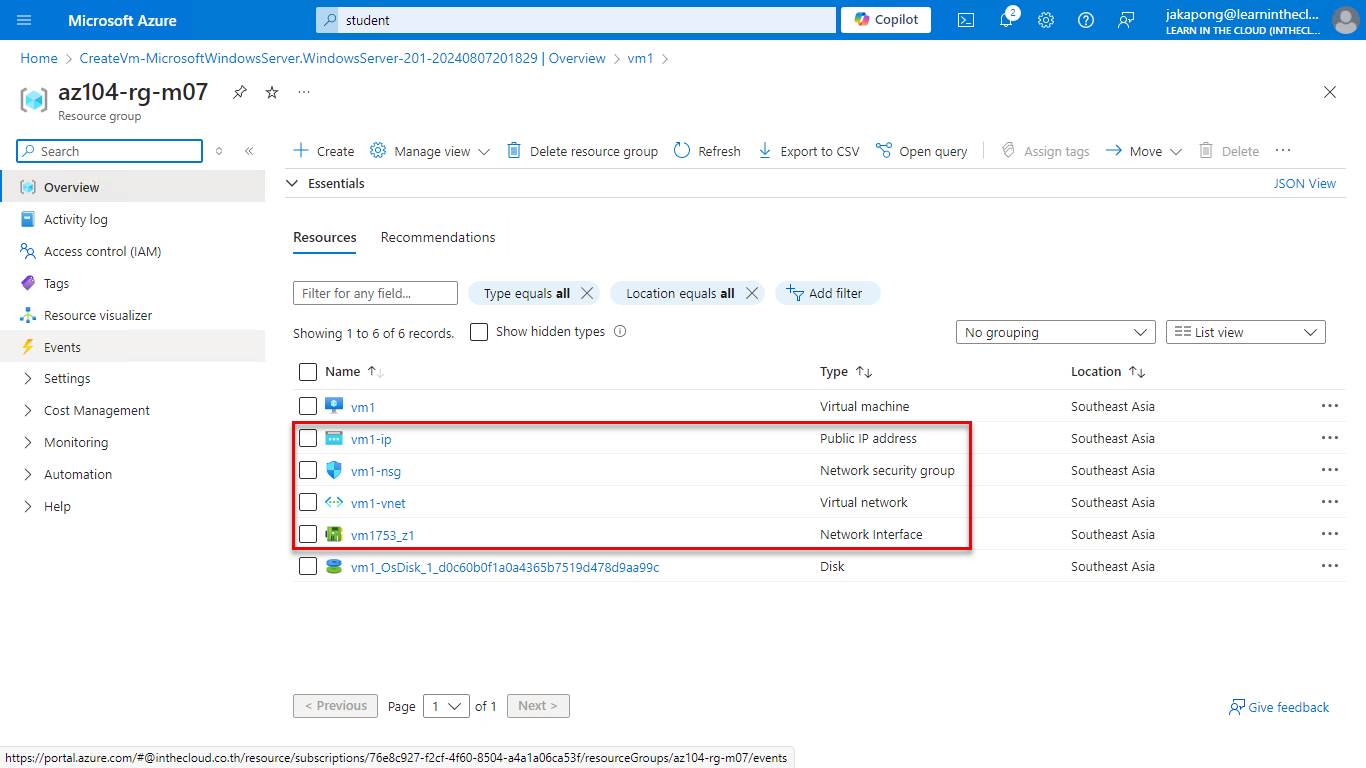Open Activity log in sidebar
1366x768 pixels.
(75, 219)
